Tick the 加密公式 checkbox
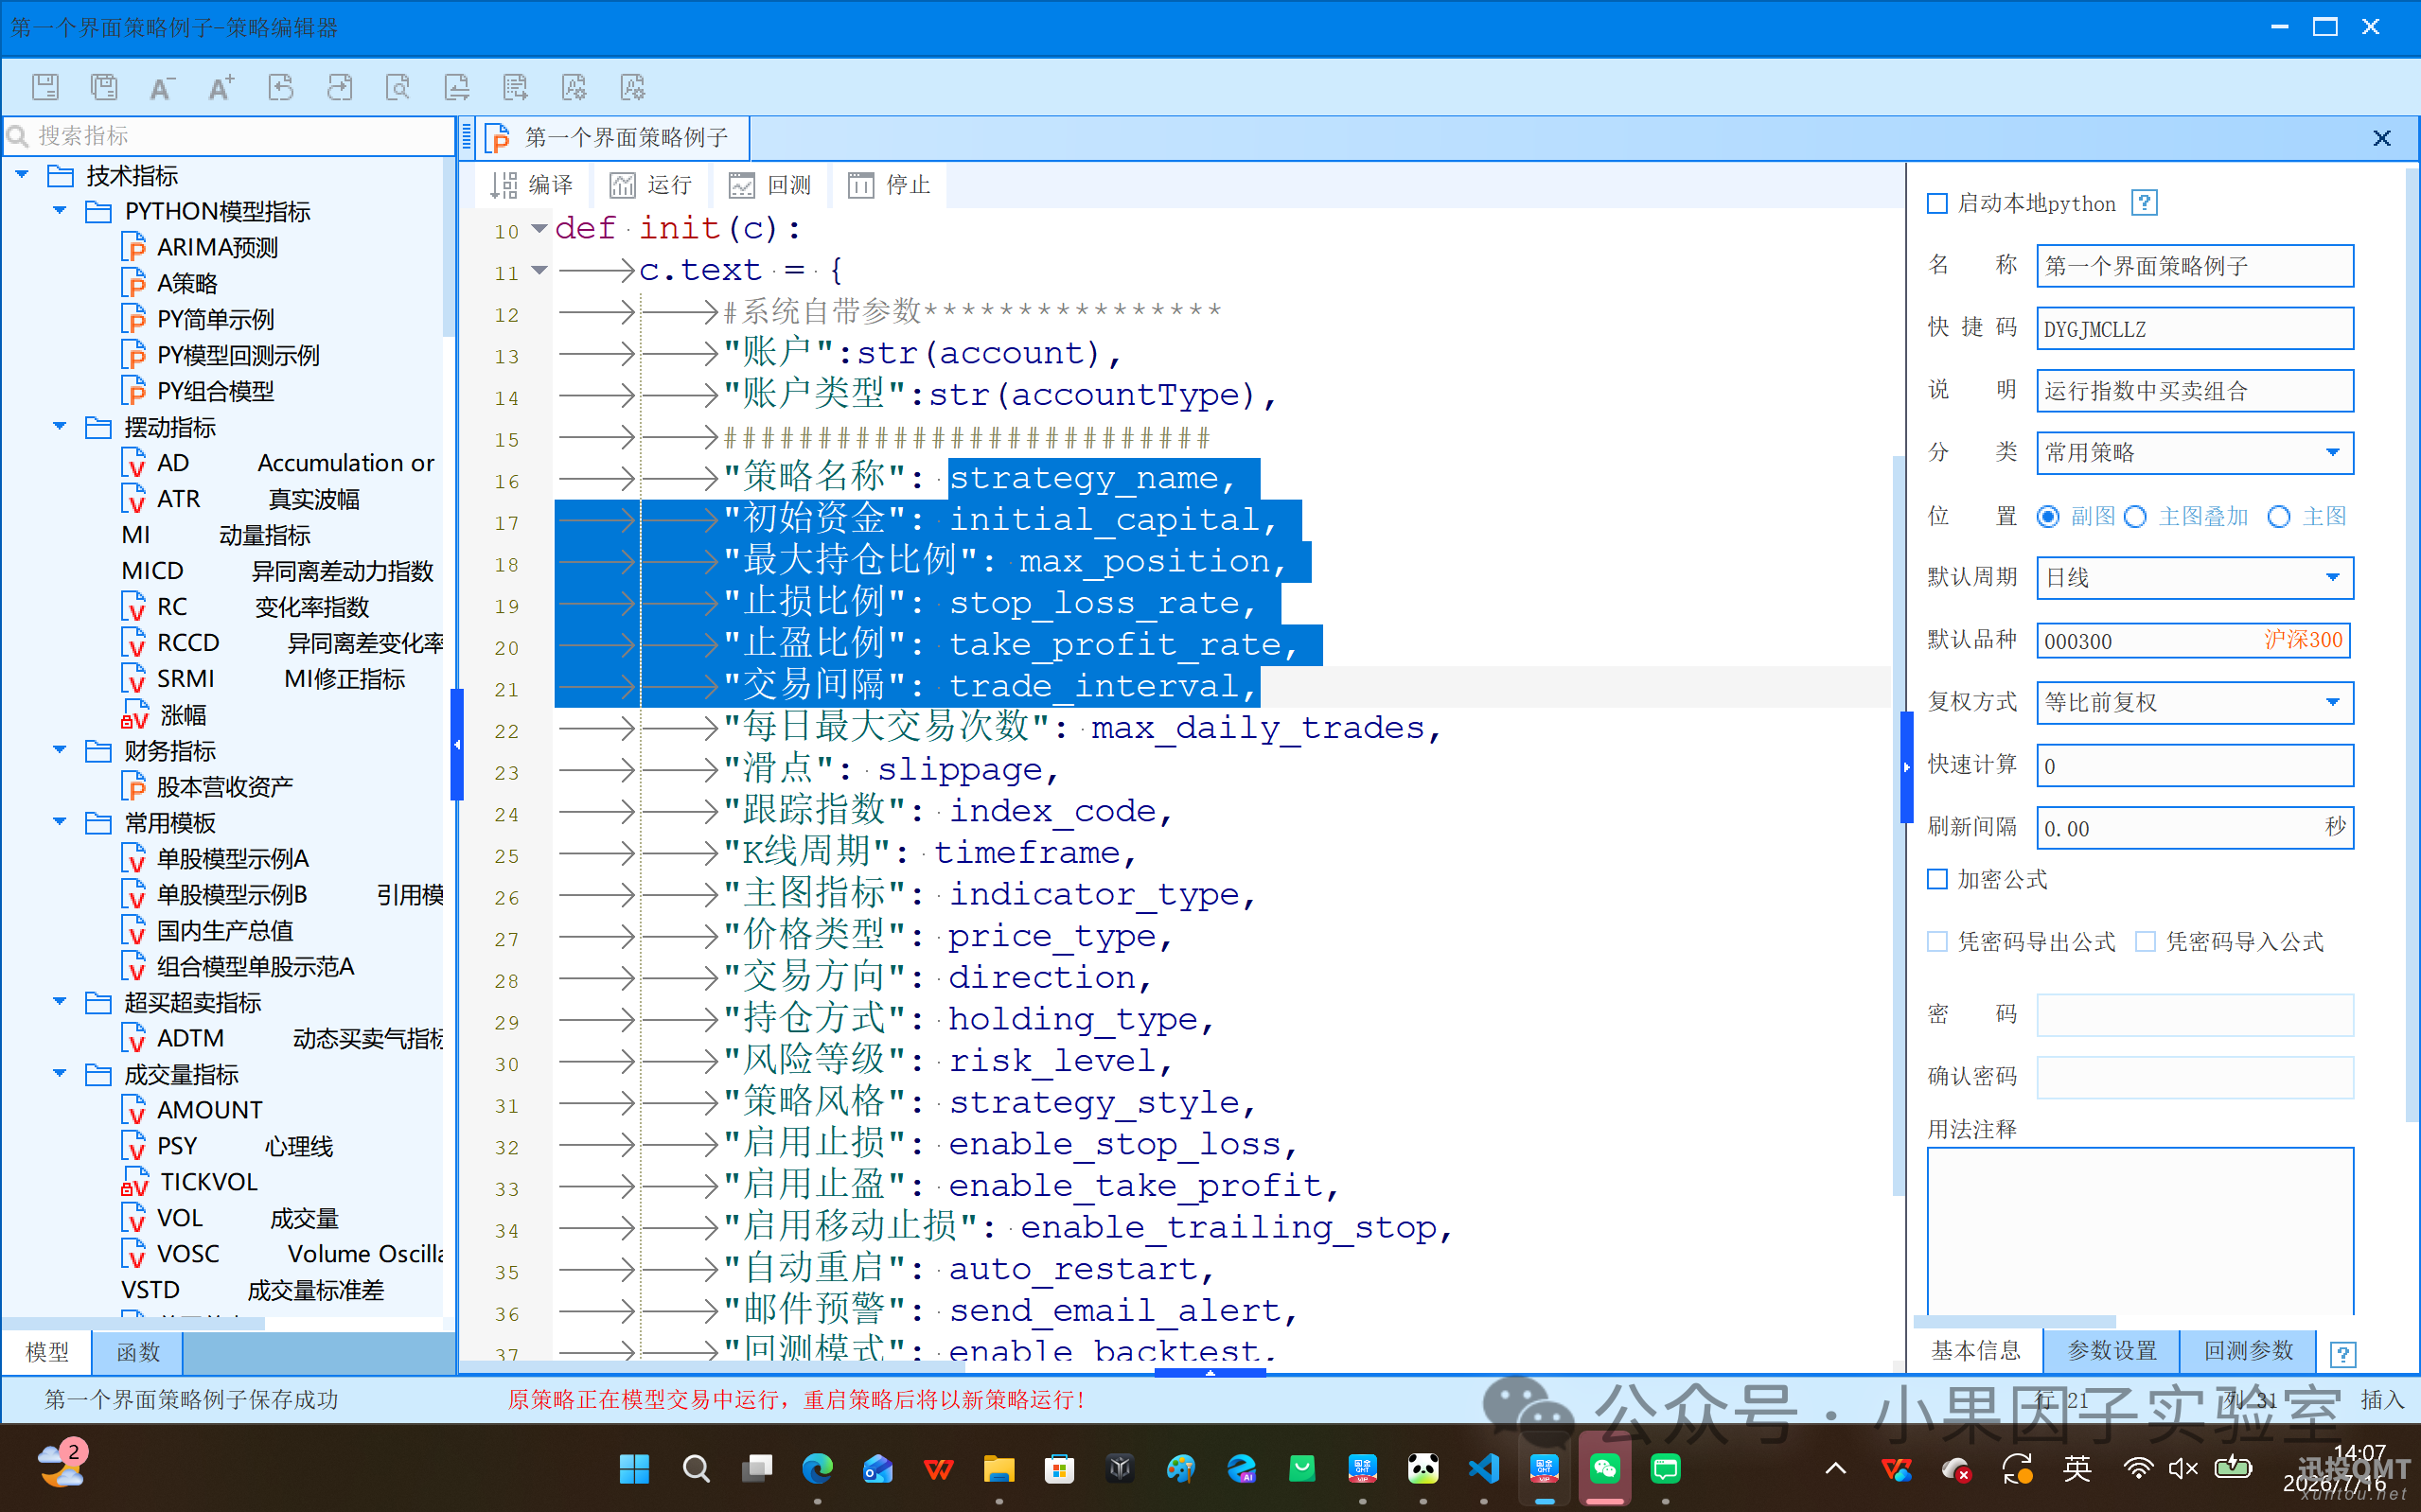The width and height of the screenshot is (2421, 1512). coord(1938,879)
